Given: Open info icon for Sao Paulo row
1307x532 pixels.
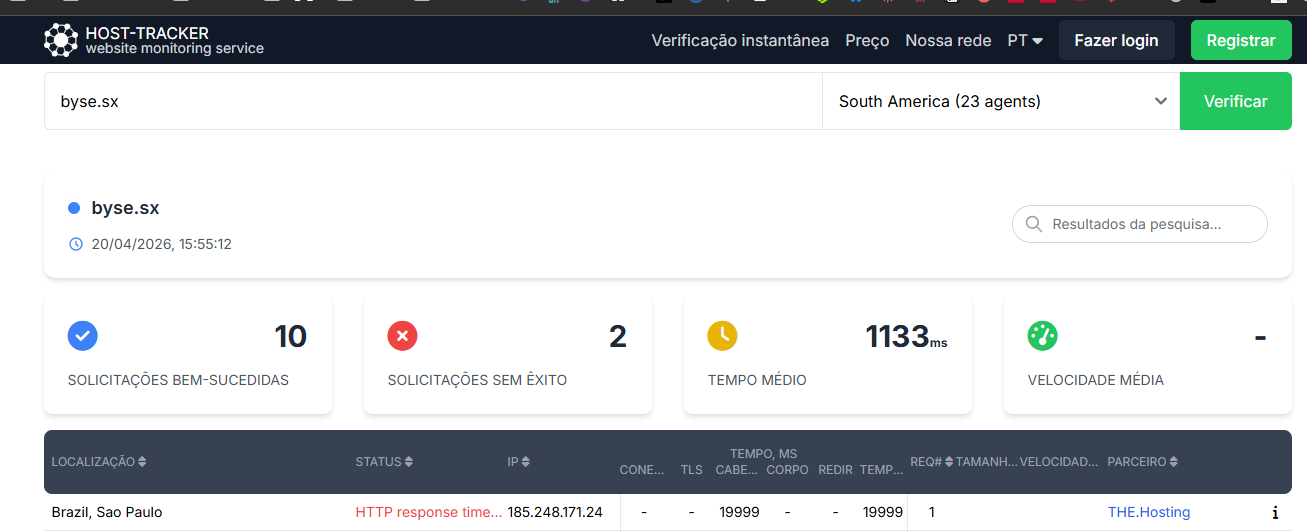Looking at the screenshot, I should click(x=1275, y=513).
